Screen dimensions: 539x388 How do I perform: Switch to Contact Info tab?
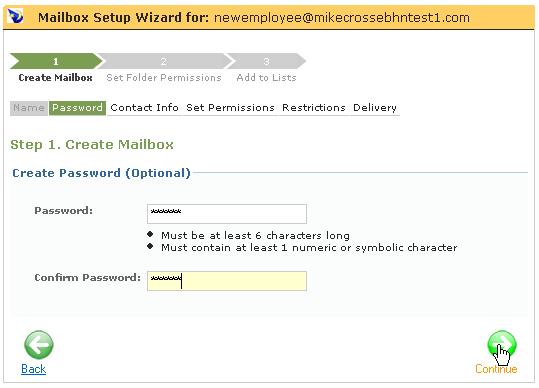click(x=144, y=108)
